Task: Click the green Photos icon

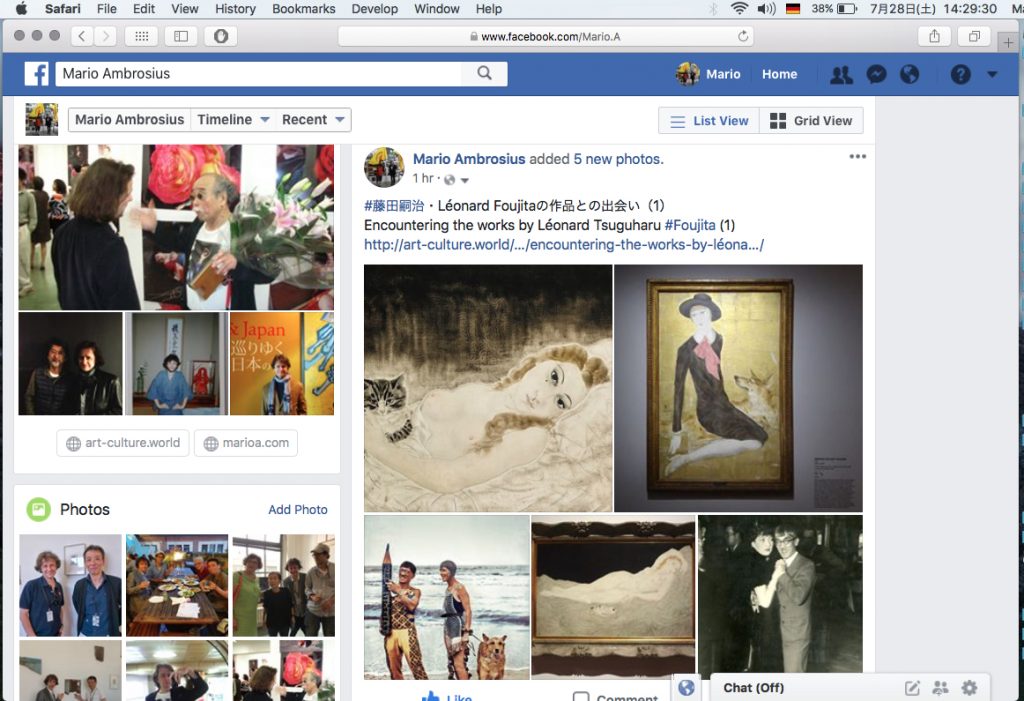Action: pos(39,510)
